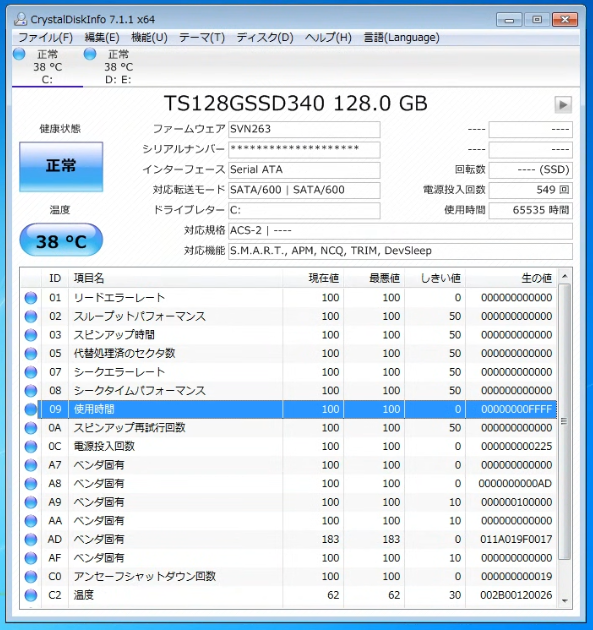Click status icon for スピンアップ時間 row
This screenshot has width=593, height=630.
(x=31, y=335)
